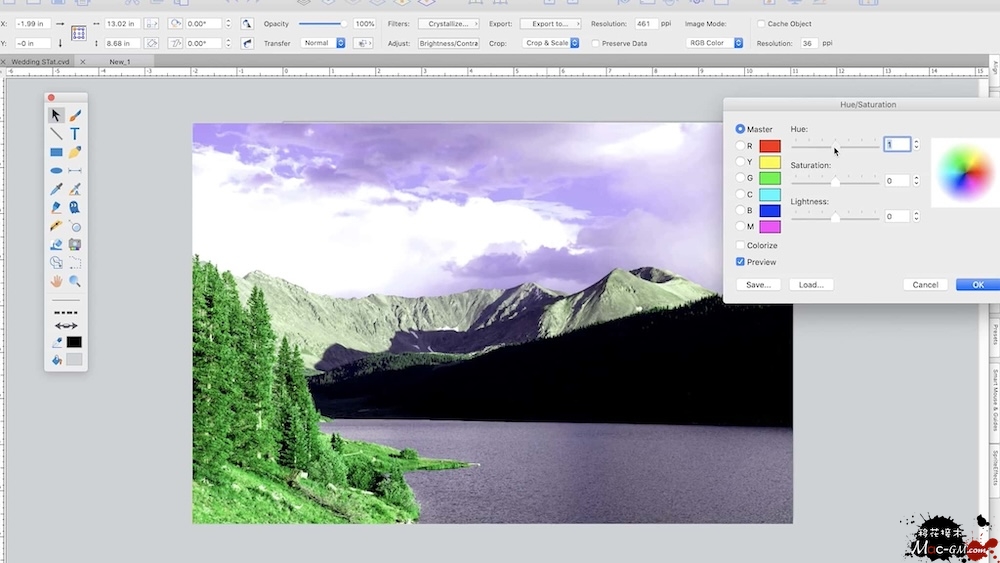Screen dimensions: 1000x563
Task: Enable the Colorize checkbox
Action: pyautogui.click(x=740, y=245)
